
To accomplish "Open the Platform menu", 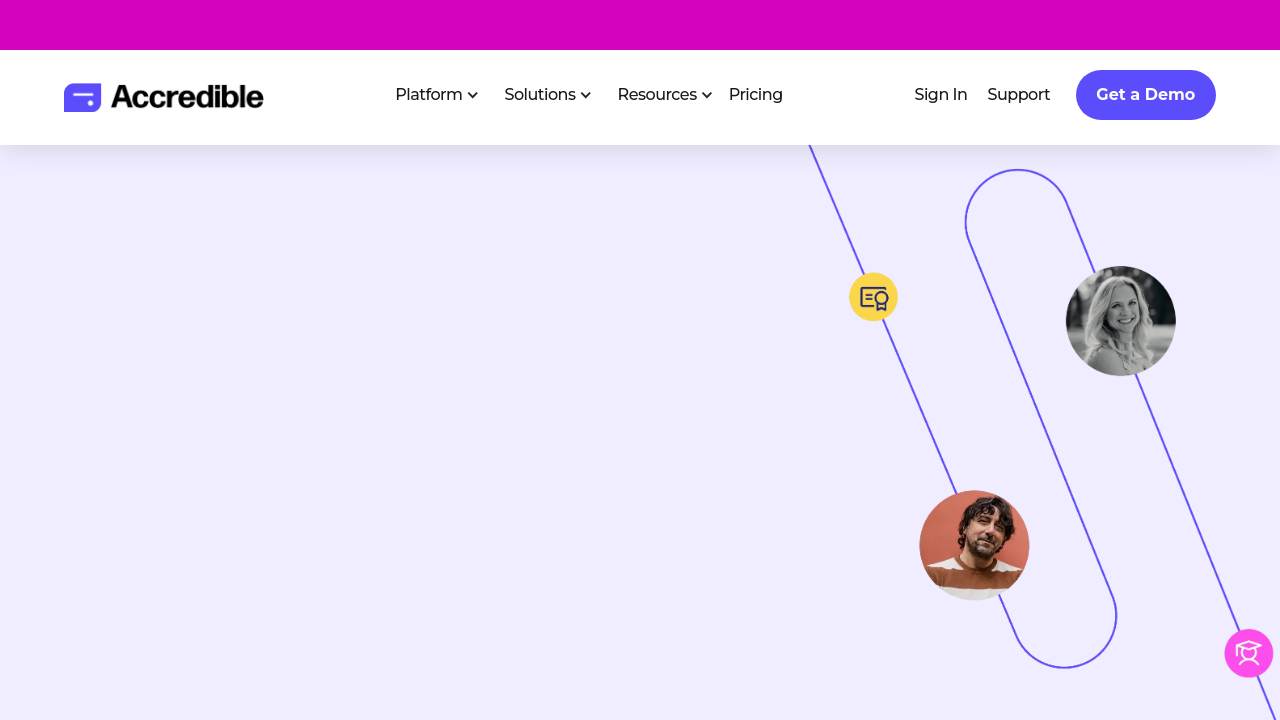I will tap(428, 95).
